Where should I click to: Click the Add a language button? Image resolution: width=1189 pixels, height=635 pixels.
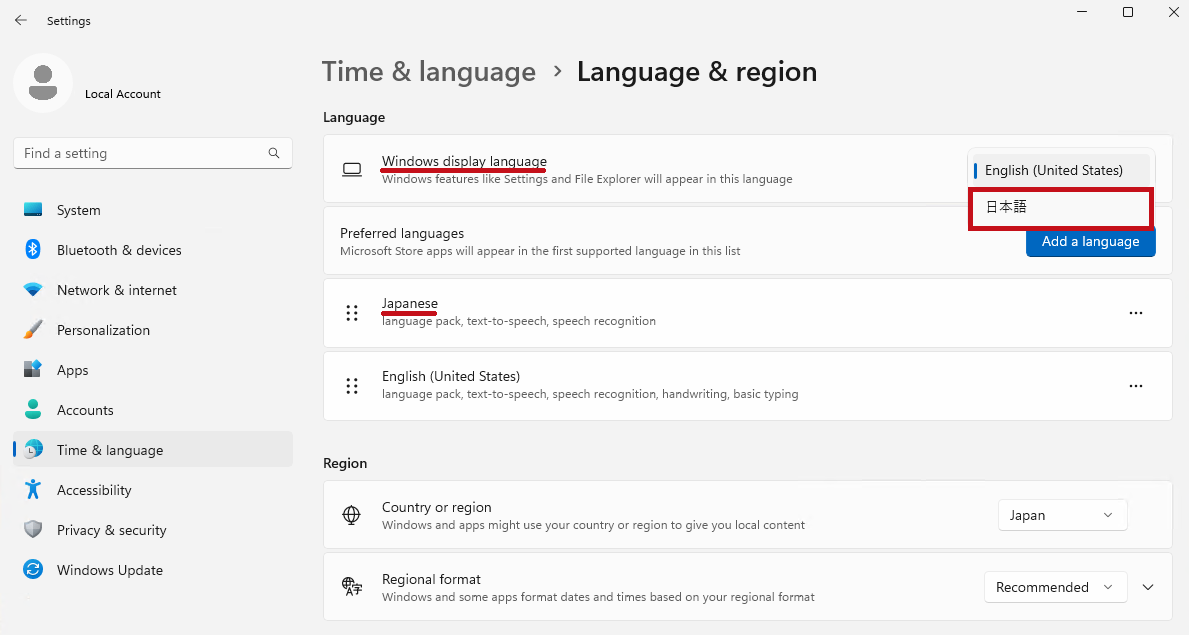click(x=1090, y=241)
